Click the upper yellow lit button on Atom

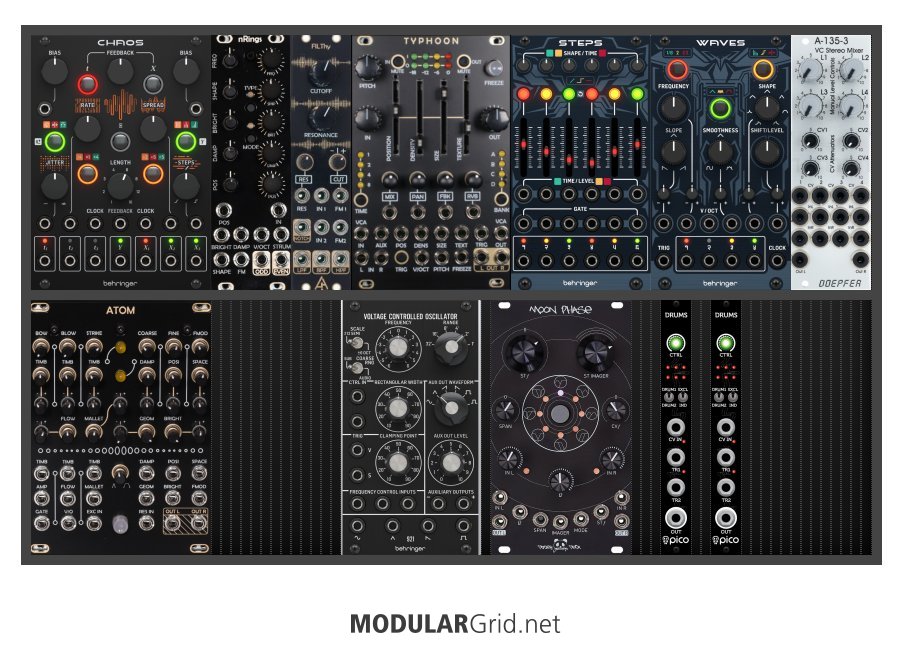[120, 348]
